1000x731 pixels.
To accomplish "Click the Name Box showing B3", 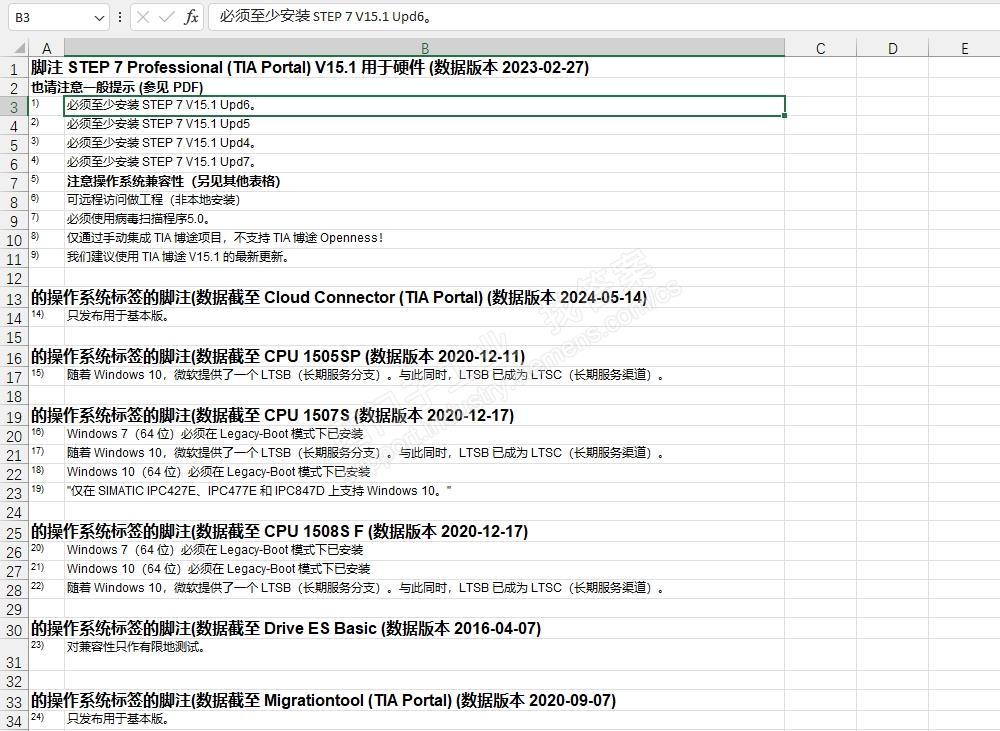I will click(x=58, y=17).
